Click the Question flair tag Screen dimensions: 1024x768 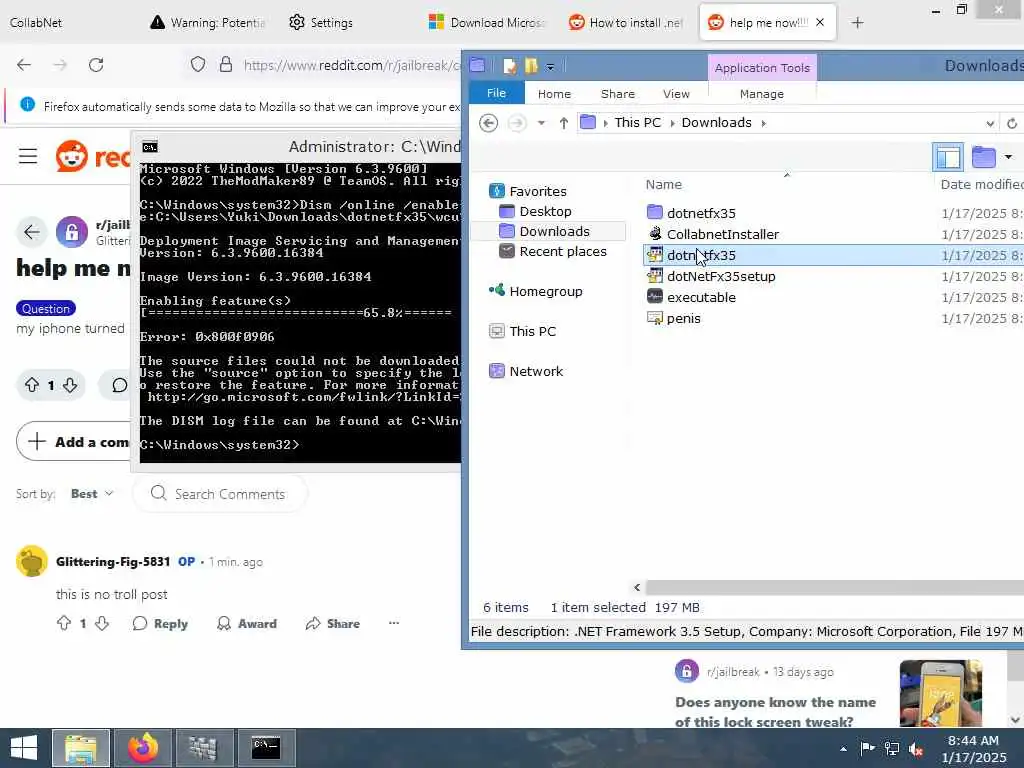tap(46, 308)
